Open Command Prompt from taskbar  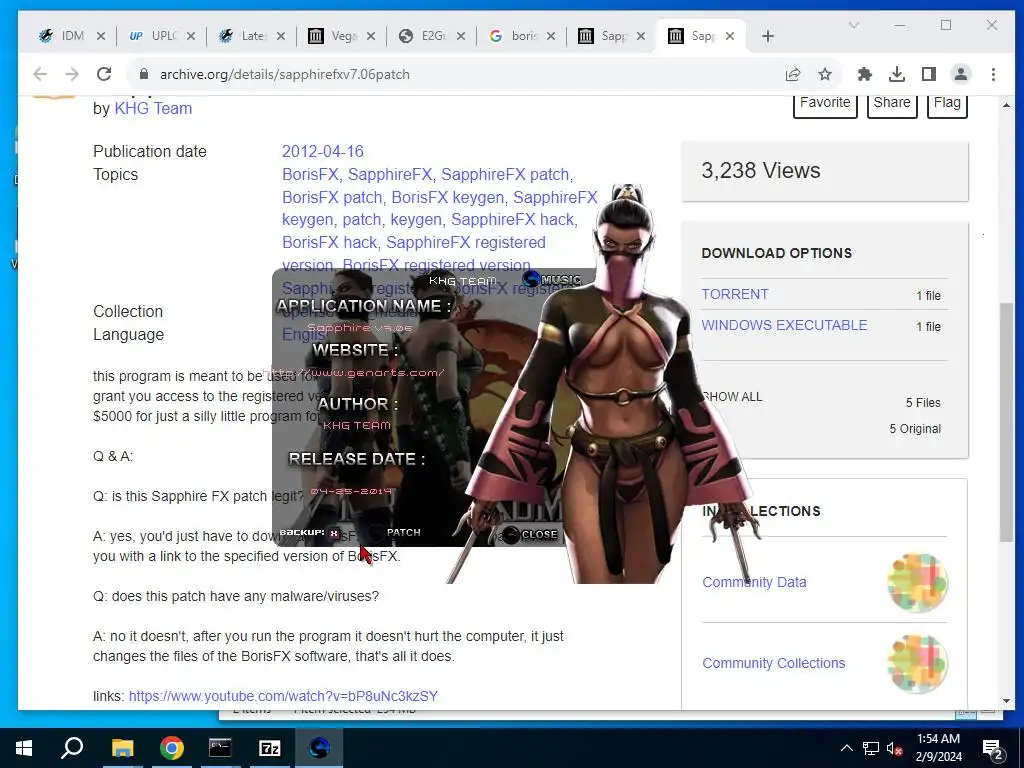(x=220, y=748)
